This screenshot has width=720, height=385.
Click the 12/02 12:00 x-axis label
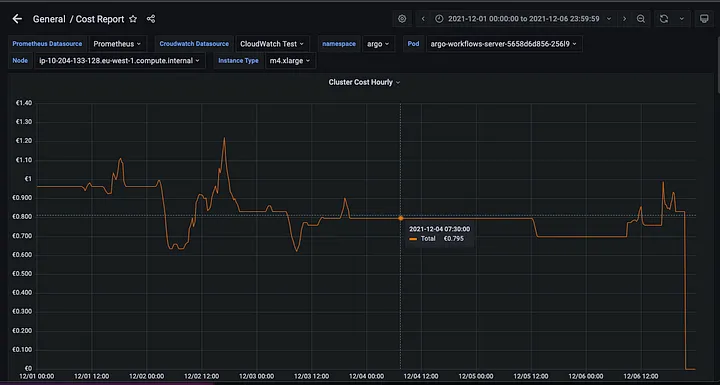coord(202,376)
